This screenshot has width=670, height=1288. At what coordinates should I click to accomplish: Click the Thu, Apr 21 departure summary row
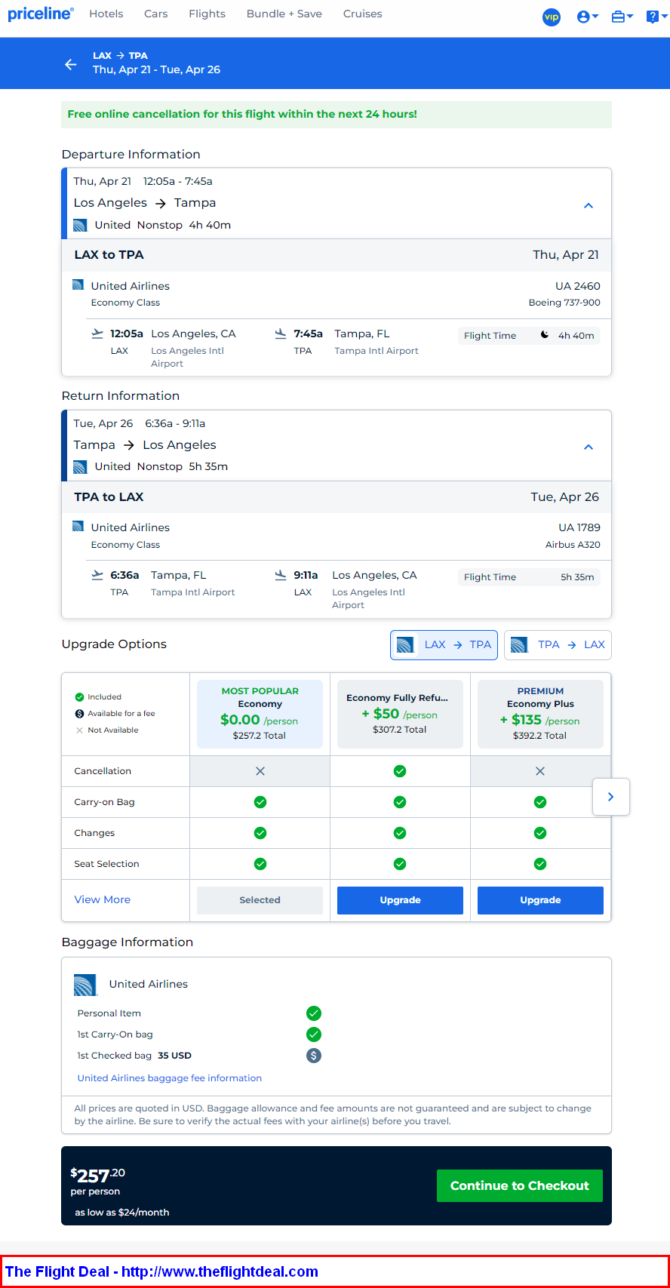tap(336, 203)
